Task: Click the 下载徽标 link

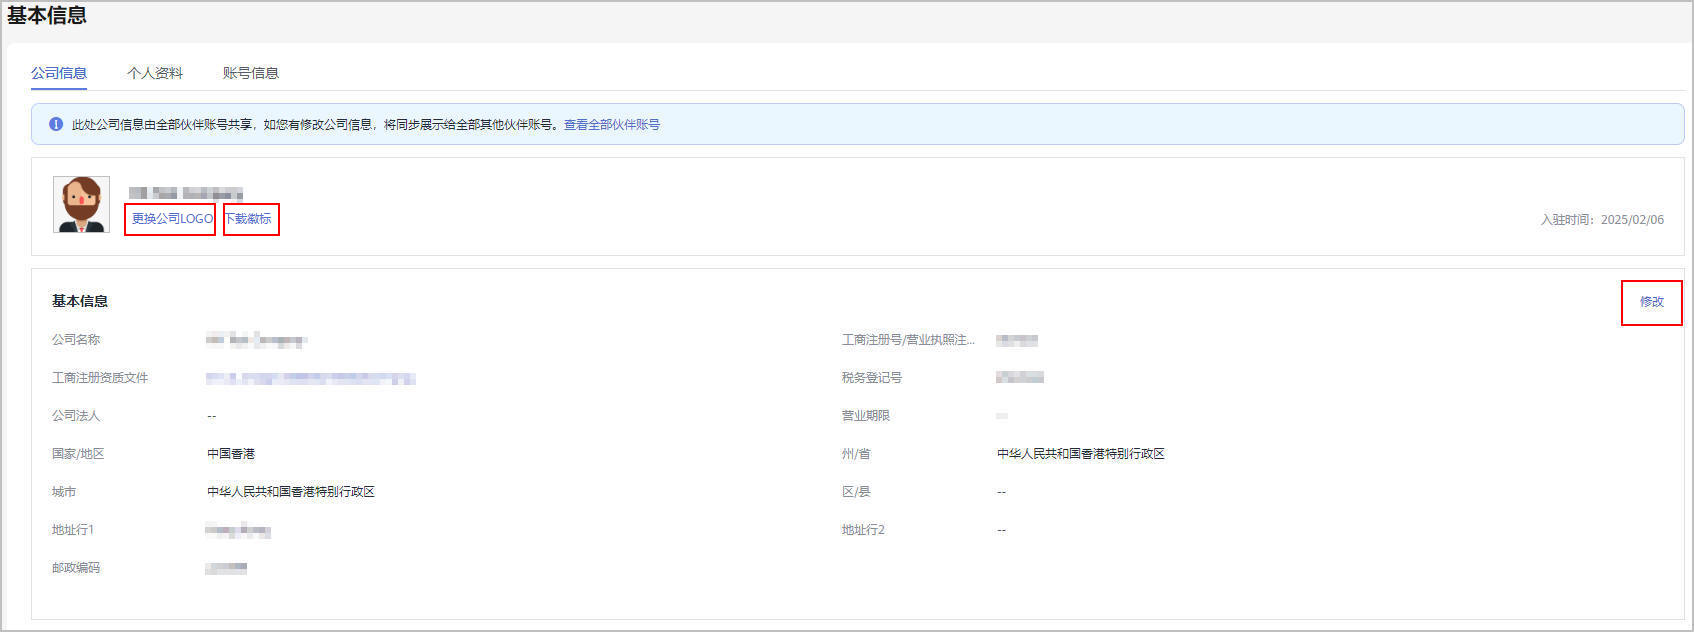Action: click(248, 219)
